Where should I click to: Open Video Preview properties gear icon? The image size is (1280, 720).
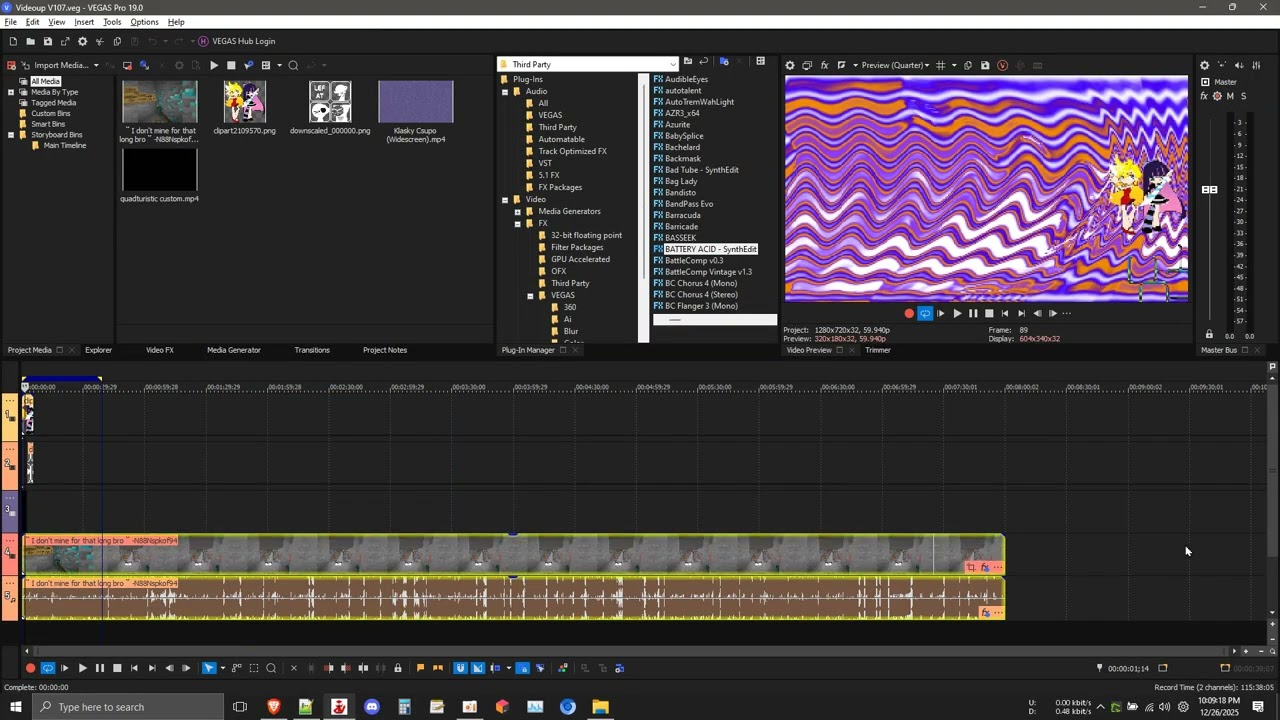(x=790, y=65)
